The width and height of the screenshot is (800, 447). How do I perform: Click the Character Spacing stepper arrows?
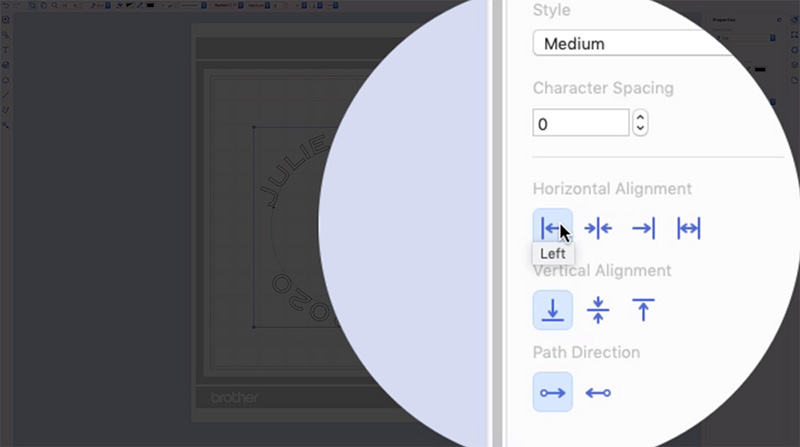point(641,124)
